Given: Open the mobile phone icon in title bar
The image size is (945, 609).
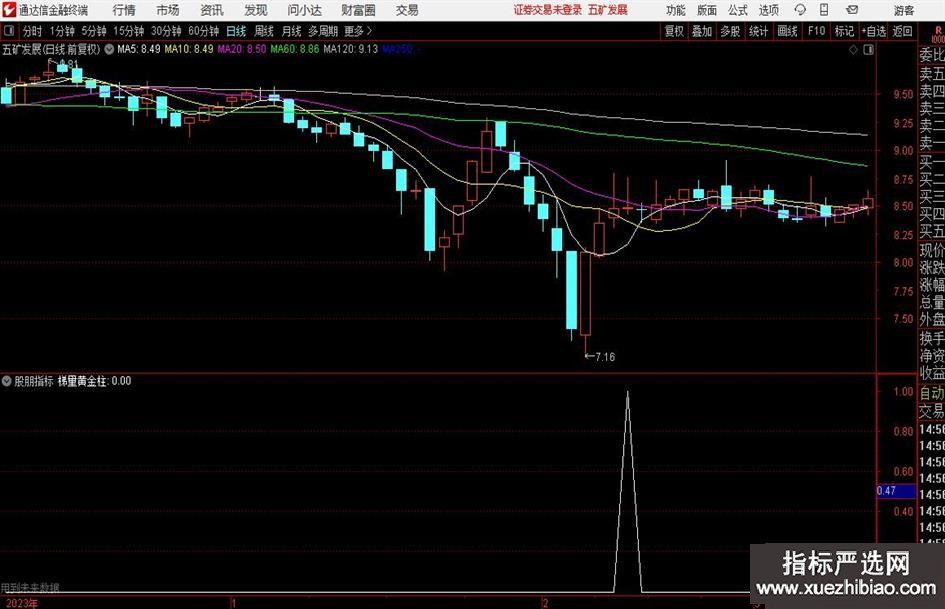Looking at the screenshot, I should coord(824,10).
